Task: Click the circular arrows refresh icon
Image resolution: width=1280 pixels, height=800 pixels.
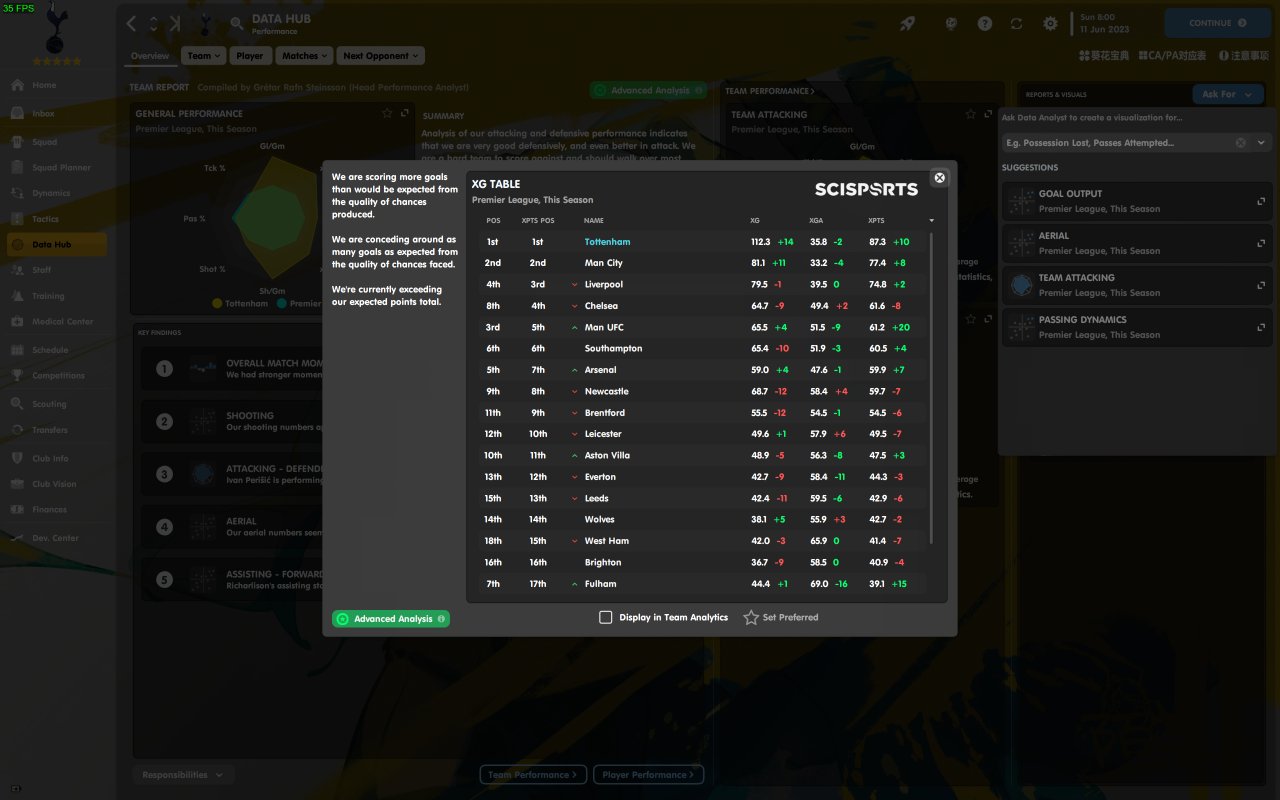Action: 1017,23
